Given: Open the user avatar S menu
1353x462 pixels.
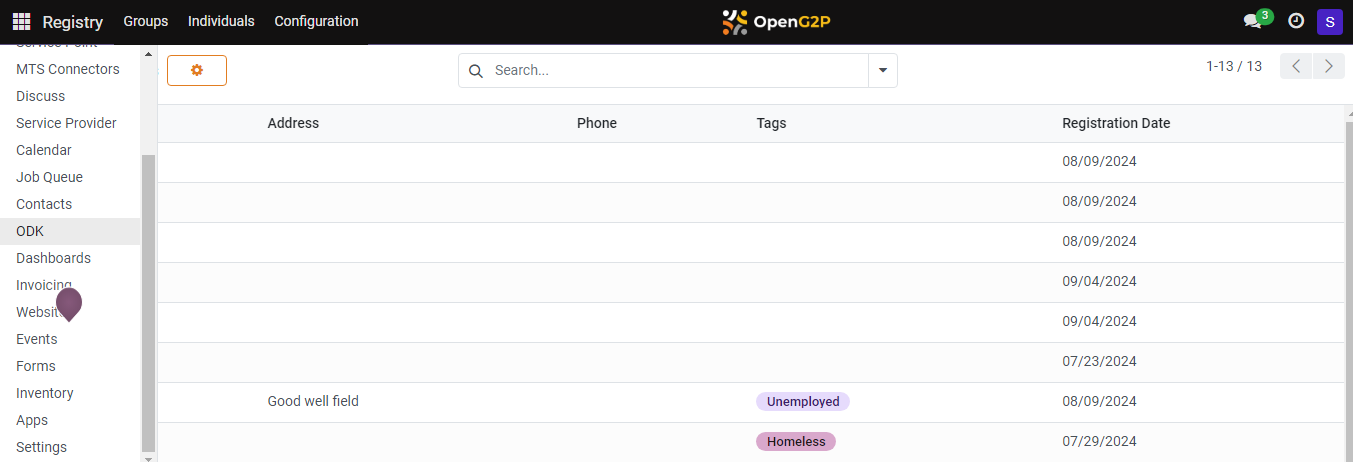Looking at the screenshot, I should [1329, 21].
